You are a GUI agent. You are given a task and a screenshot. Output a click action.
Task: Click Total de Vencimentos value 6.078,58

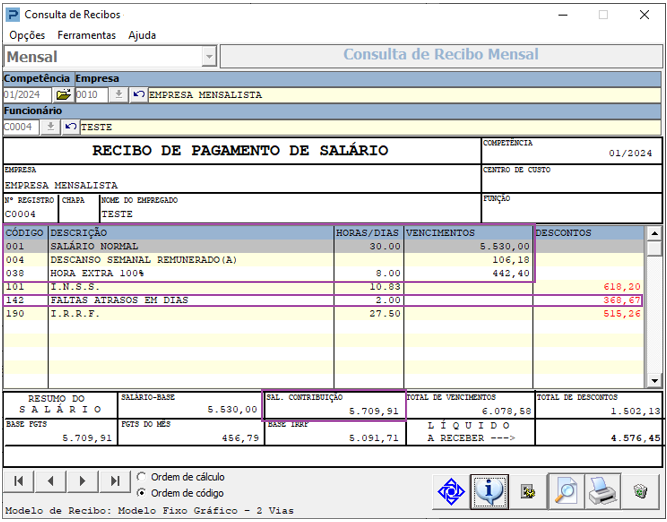(x=507, y=411)
